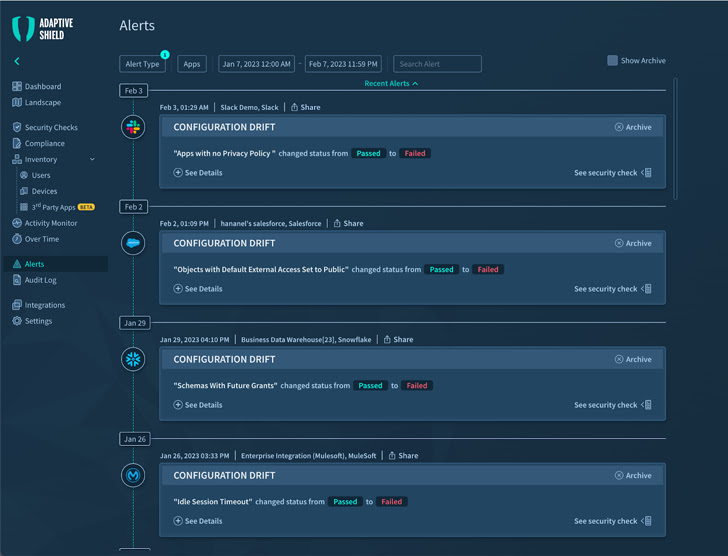Collapse sidebar with the back chevron
This screenshot has height=556, width=728.
[17, 61]
